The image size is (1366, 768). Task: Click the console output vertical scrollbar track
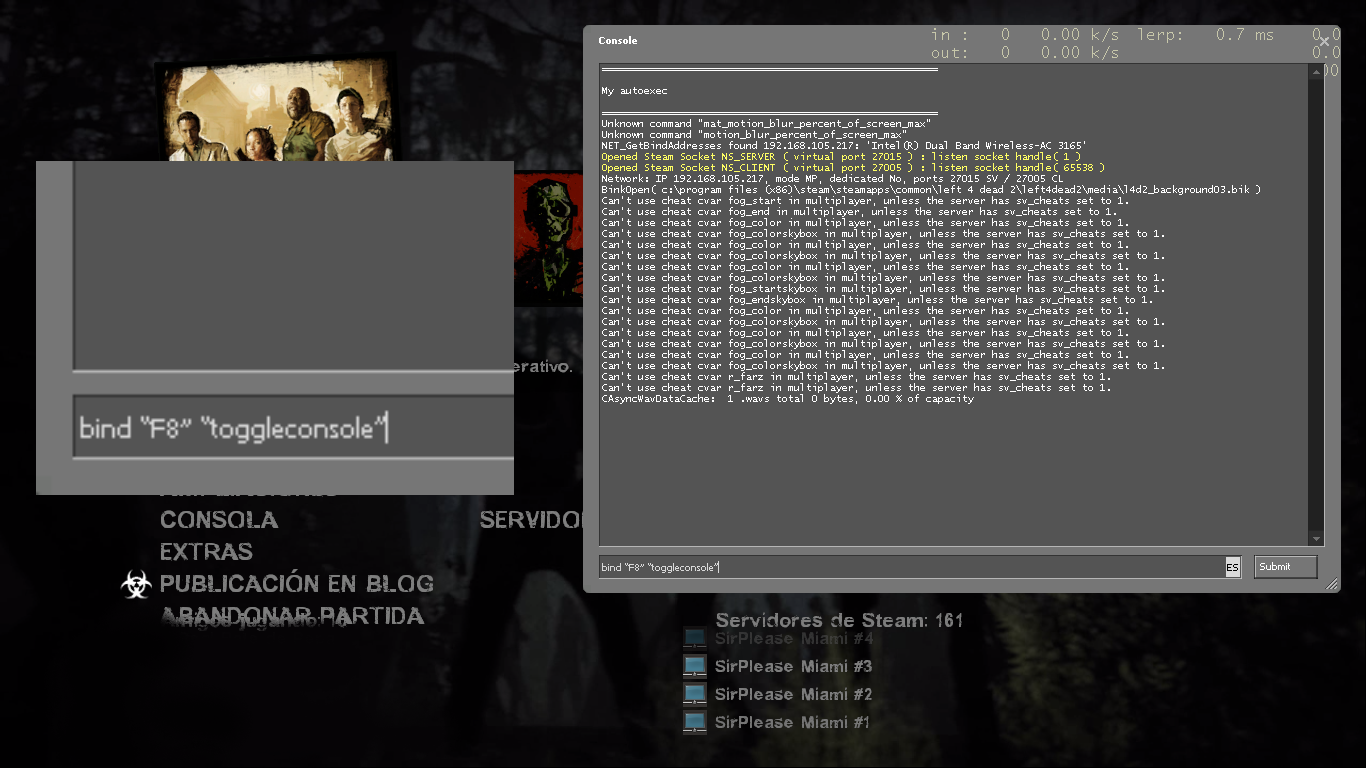pyautogui.click(x=1316, y=305)
